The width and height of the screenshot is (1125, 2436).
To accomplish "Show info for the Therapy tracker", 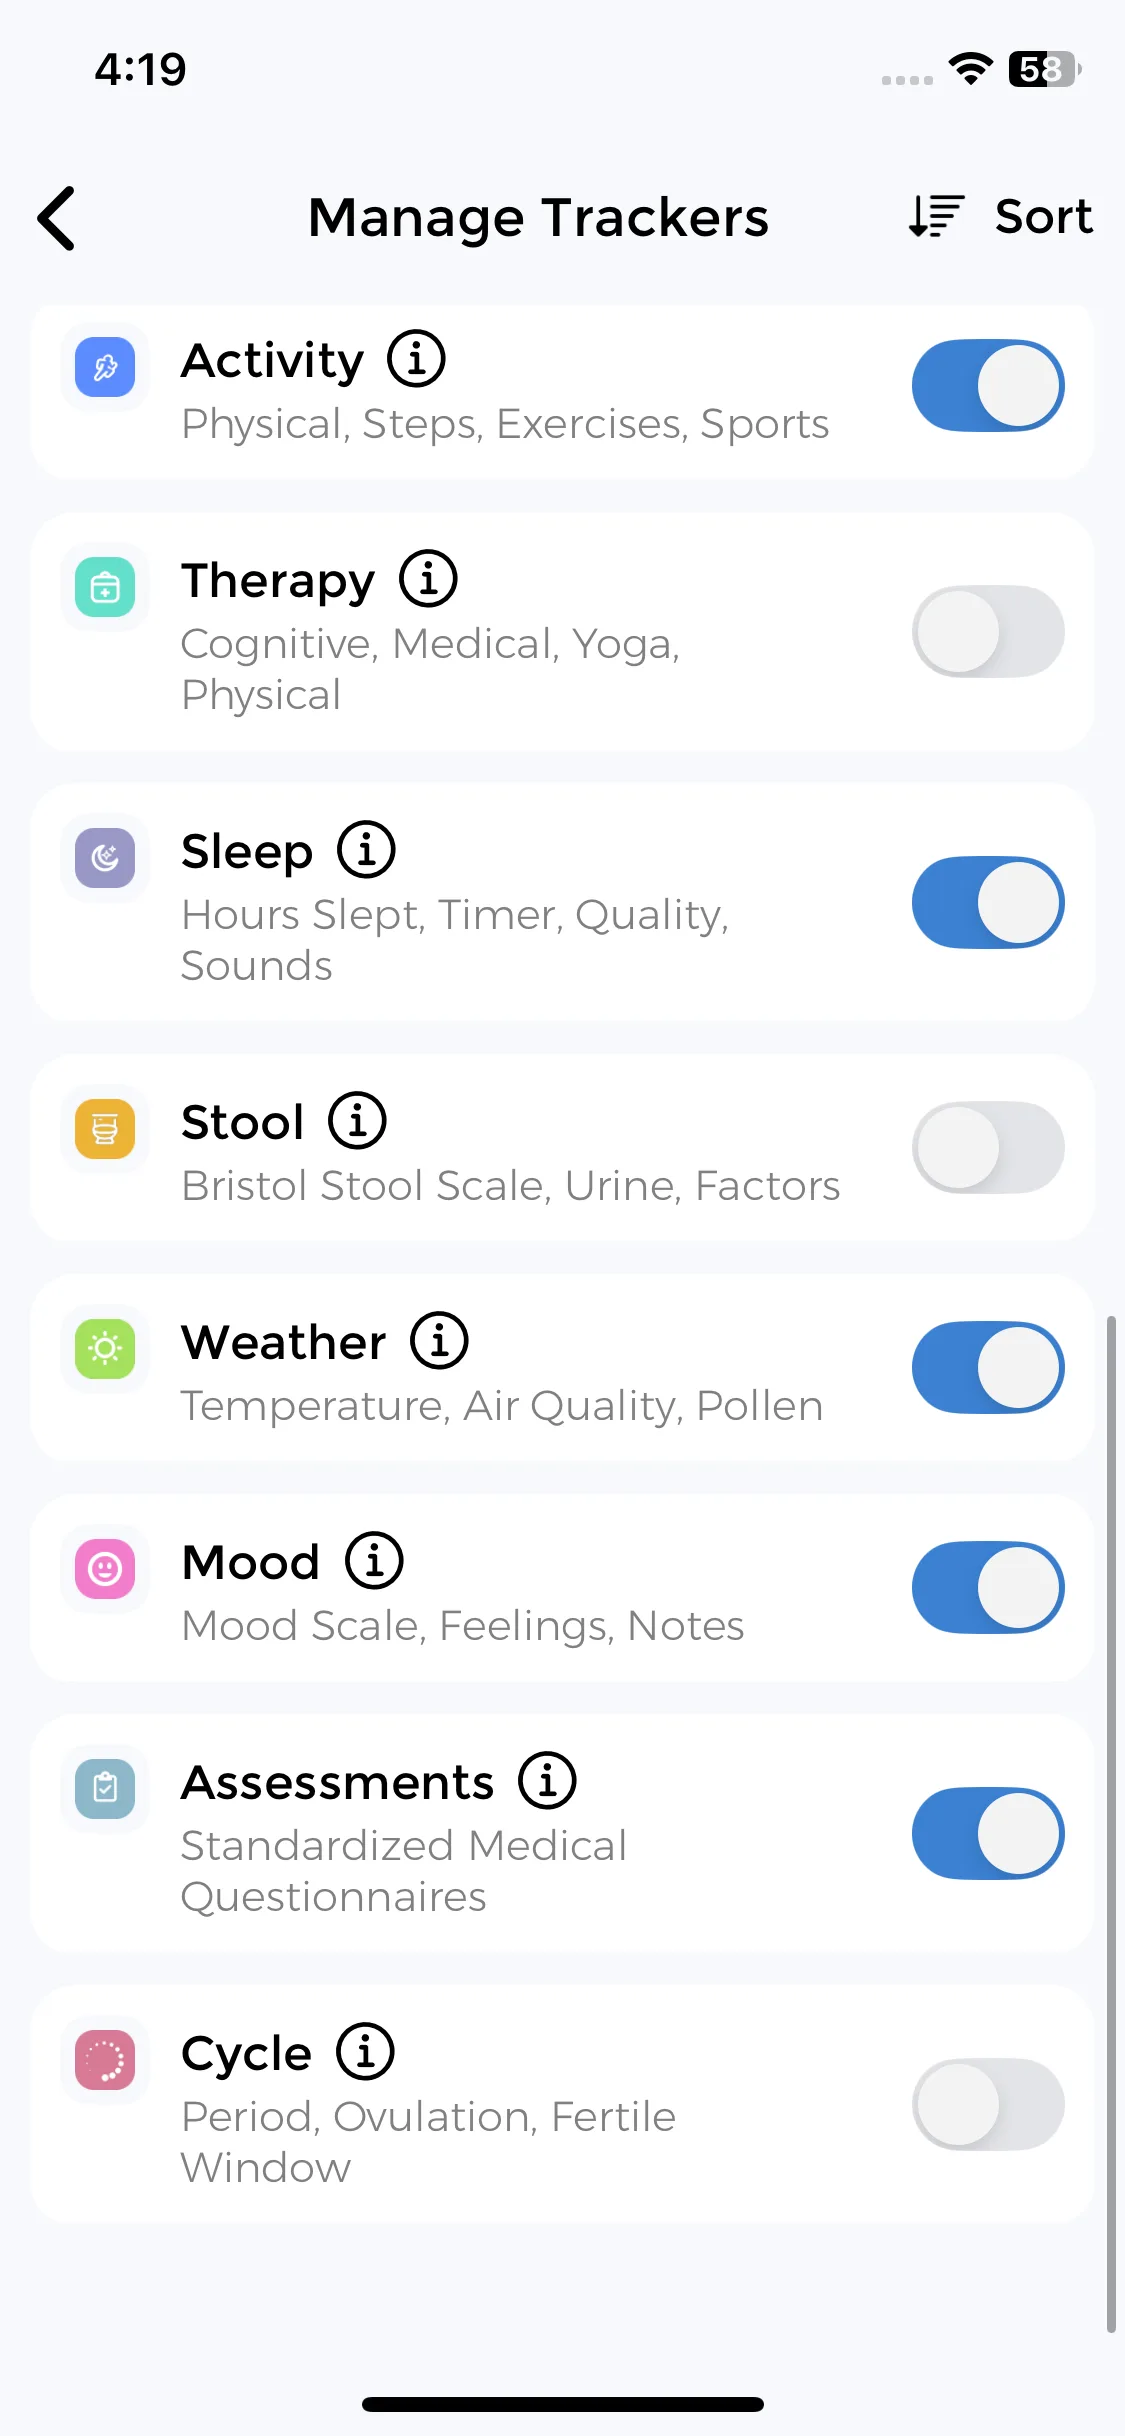I will tap(428, 579).
